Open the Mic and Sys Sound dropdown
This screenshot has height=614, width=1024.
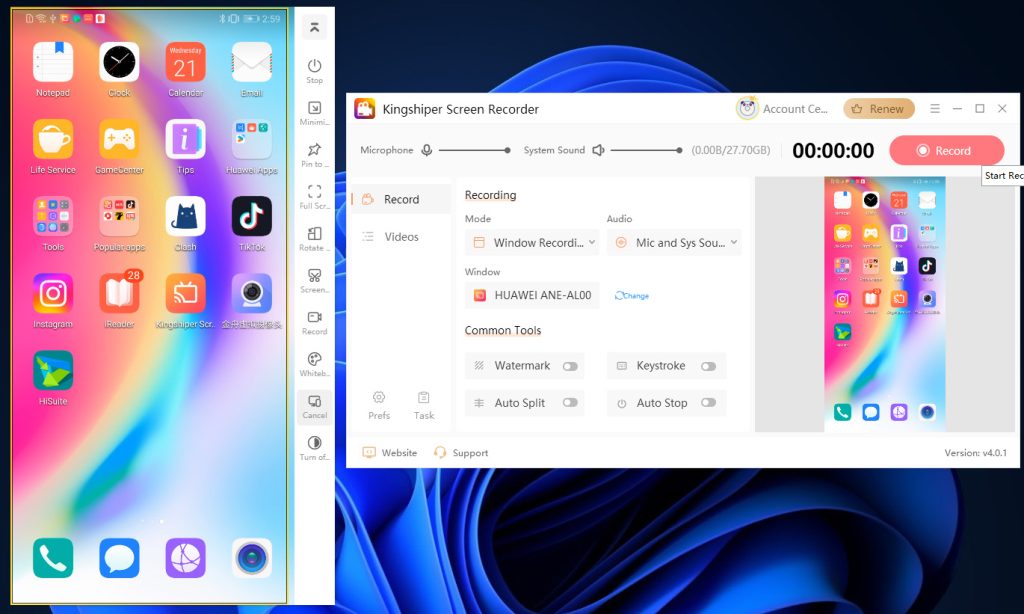coord(674,242)
